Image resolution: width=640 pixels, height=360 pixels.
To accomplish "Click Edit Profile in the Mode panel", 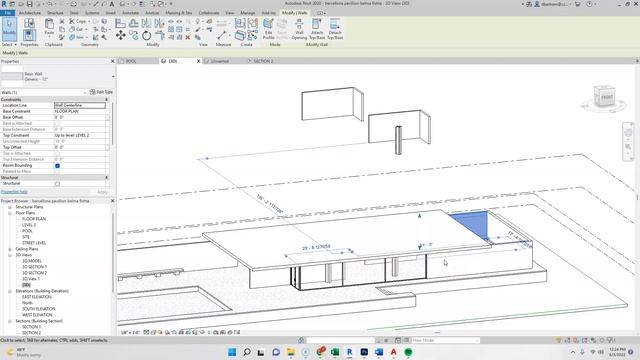I will 268,29.
